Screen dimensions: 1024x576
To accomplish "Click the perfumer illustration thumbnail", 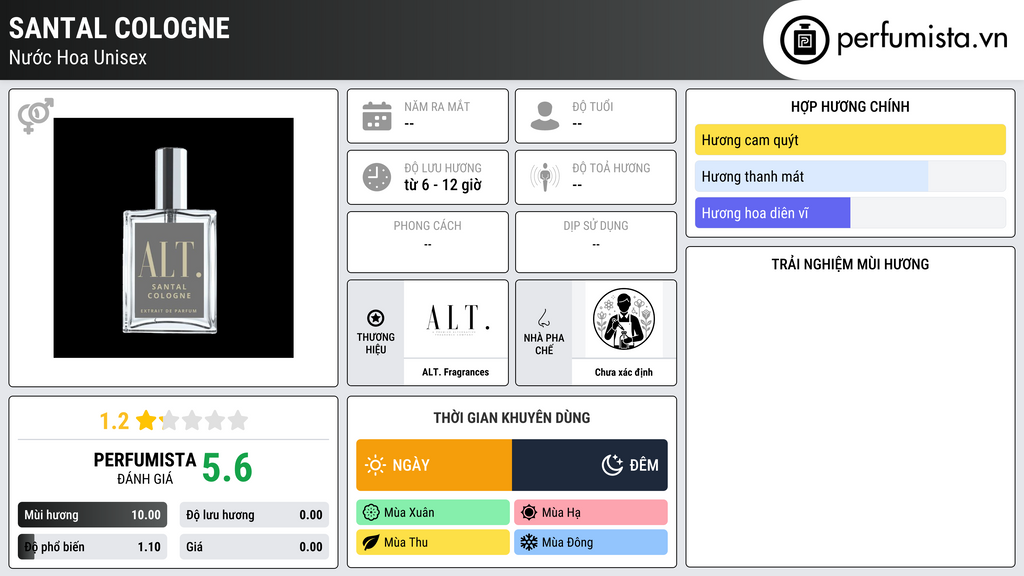I will 624,319.
